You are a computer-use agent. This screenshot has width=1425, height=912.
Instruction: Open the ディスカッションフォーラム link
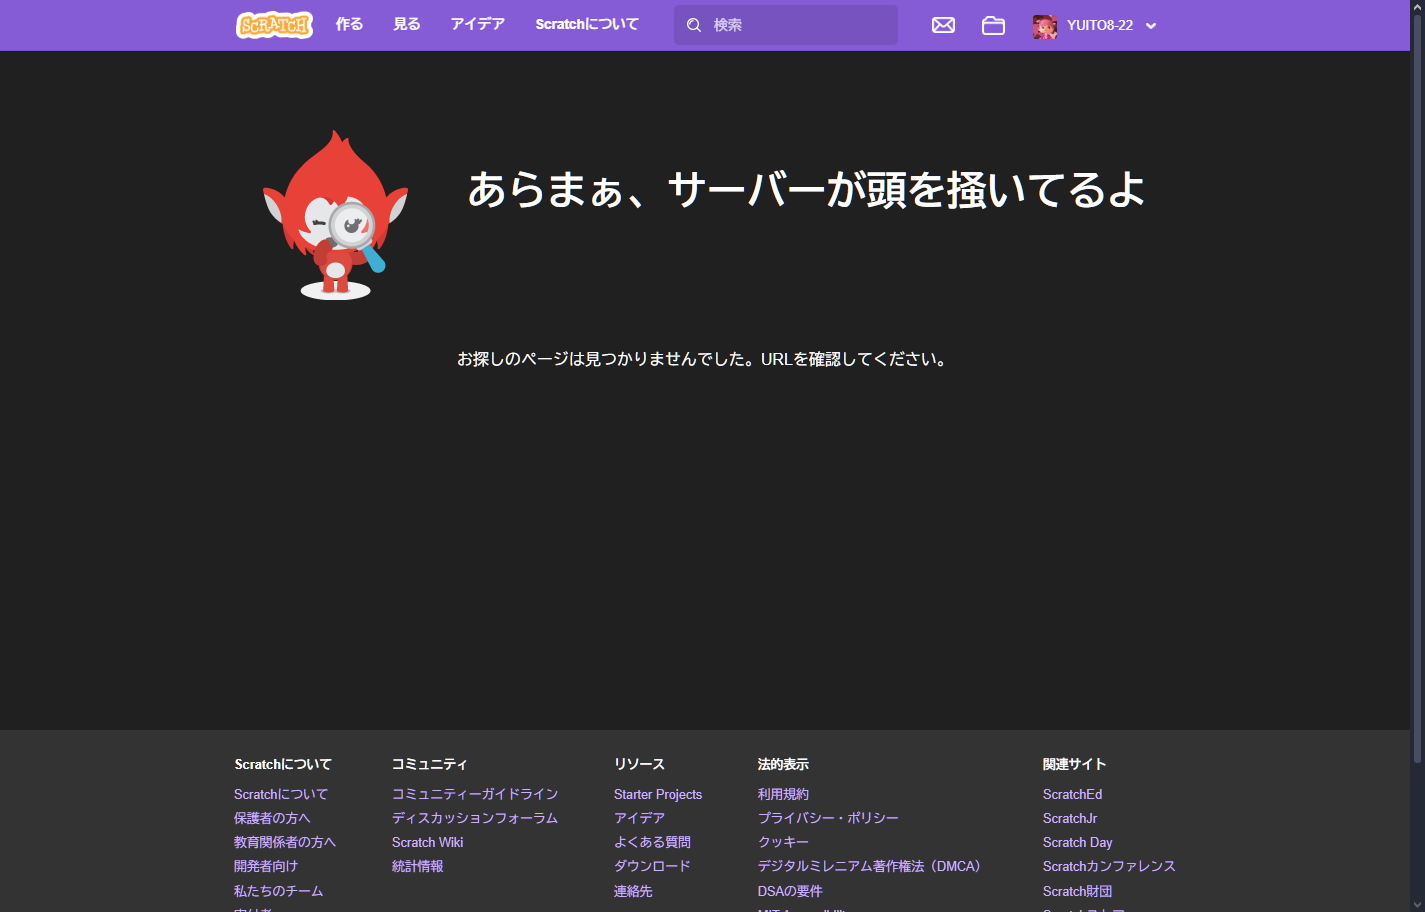click(x=475, y=818)
